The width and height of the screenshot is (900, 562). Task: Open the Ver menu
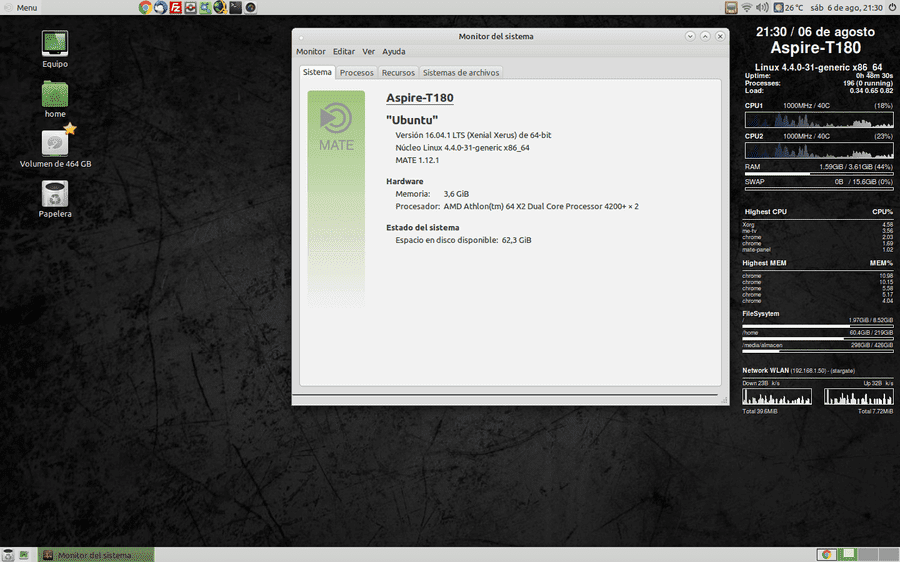[x=368, y=51]
